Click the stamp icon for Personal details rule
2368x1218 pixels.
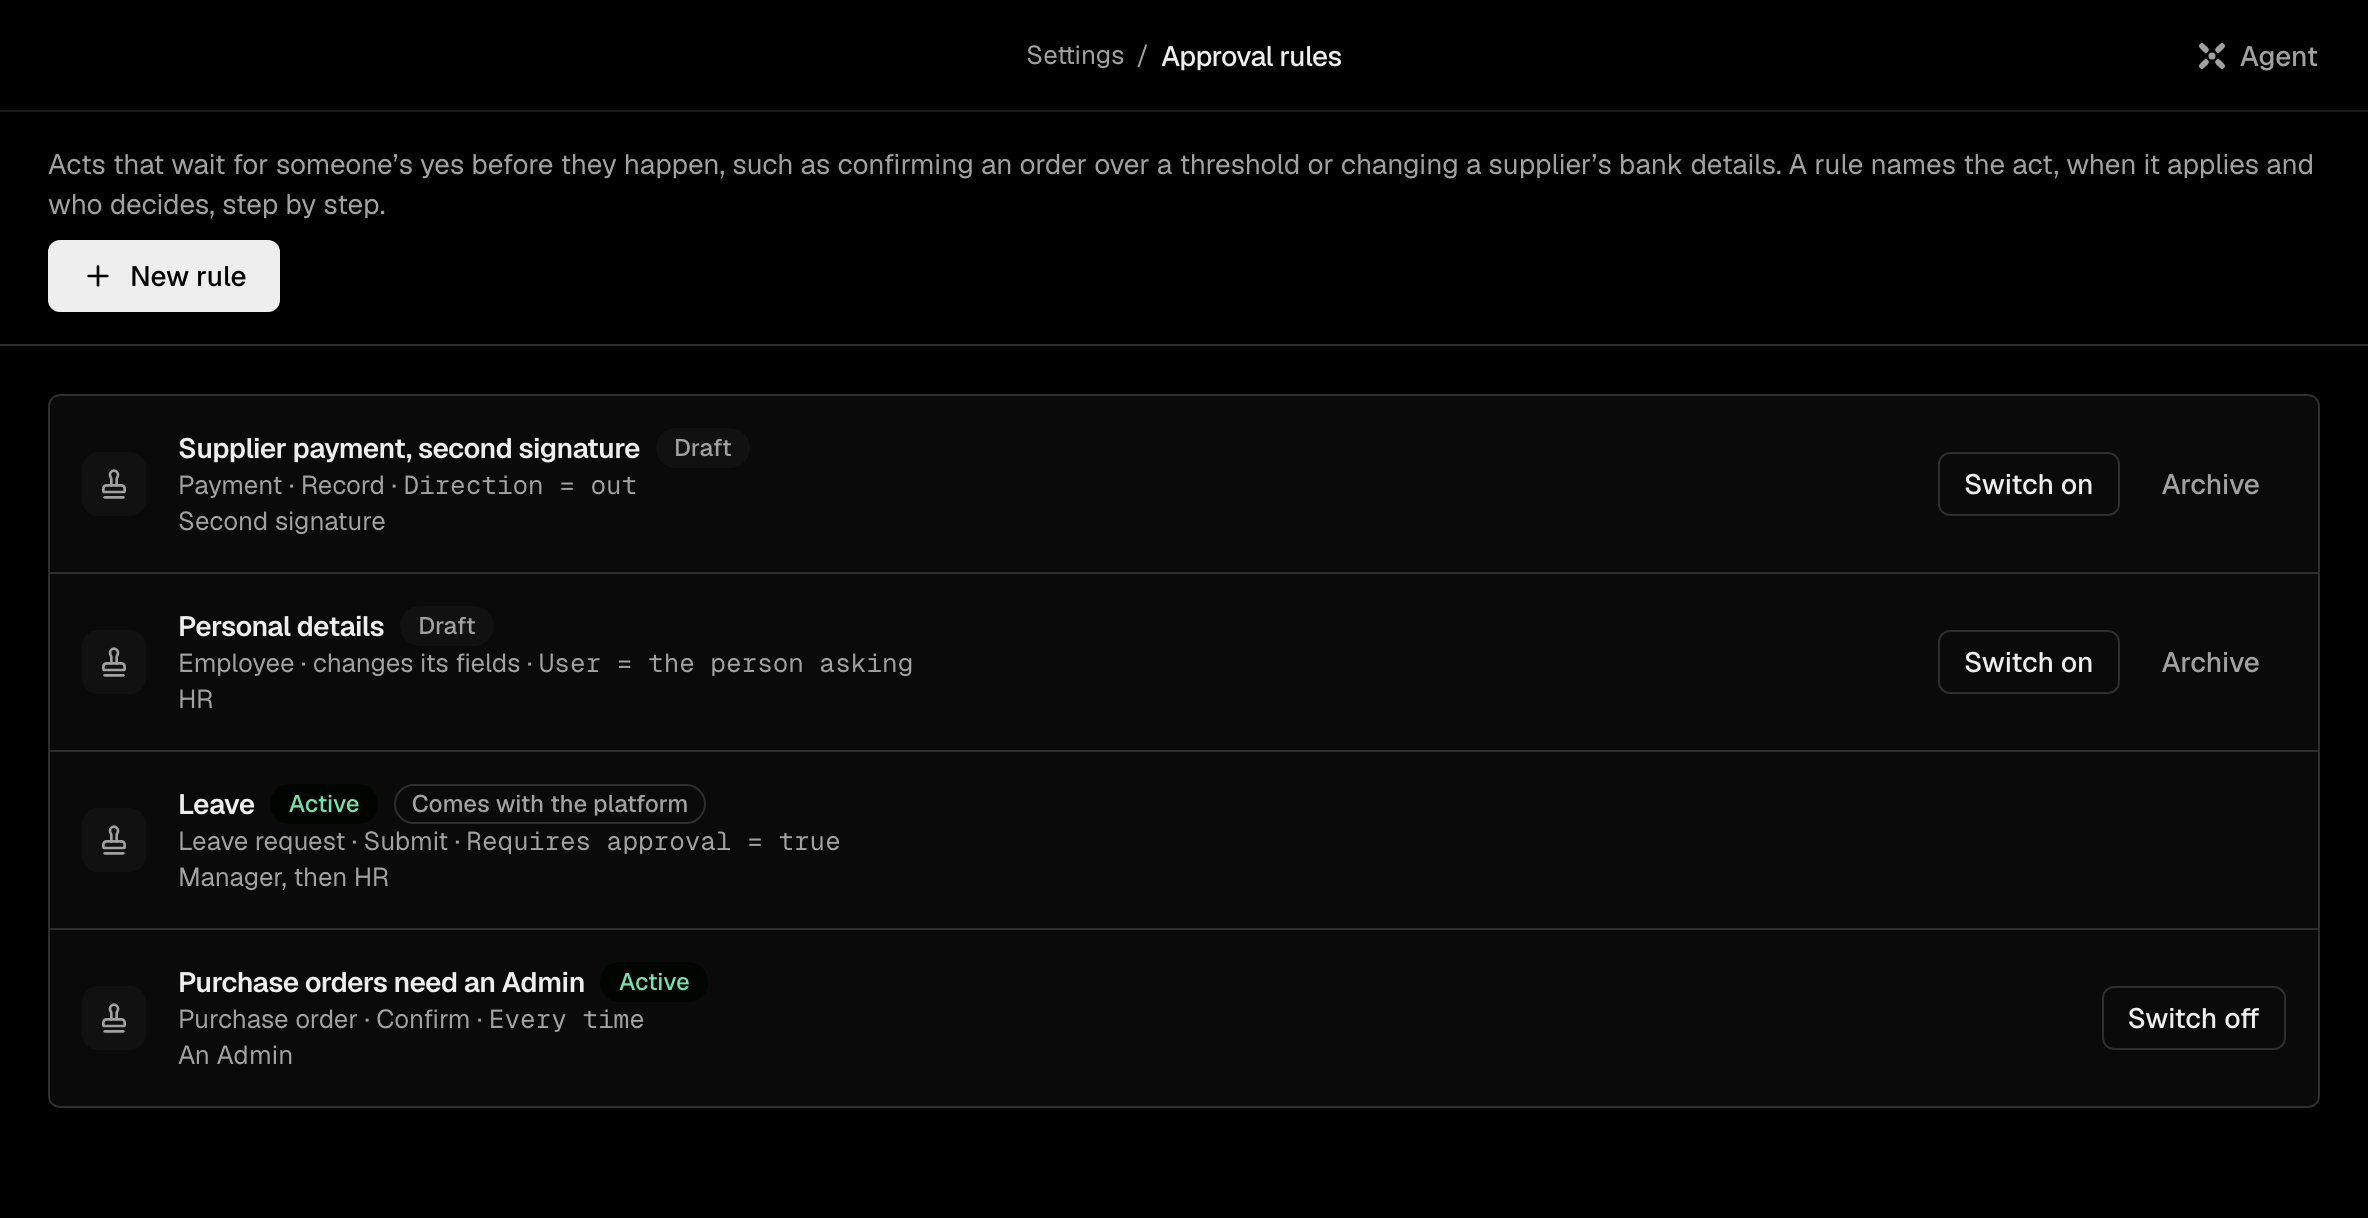114,662
